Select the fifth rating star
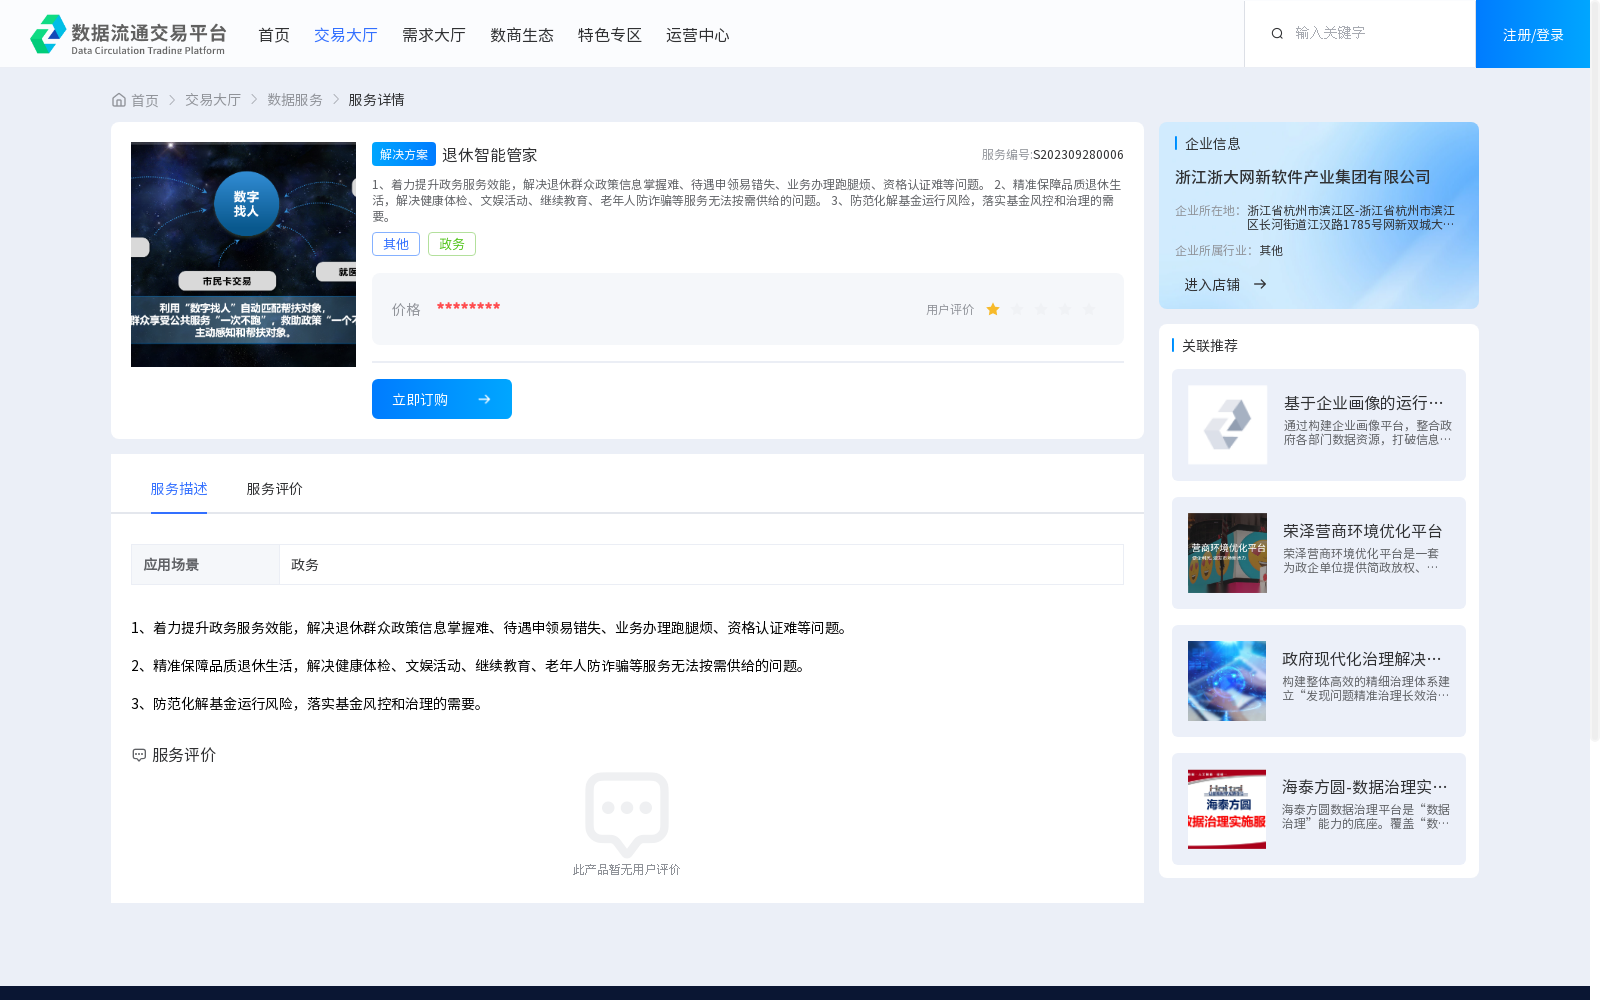 click(1089, 310)
